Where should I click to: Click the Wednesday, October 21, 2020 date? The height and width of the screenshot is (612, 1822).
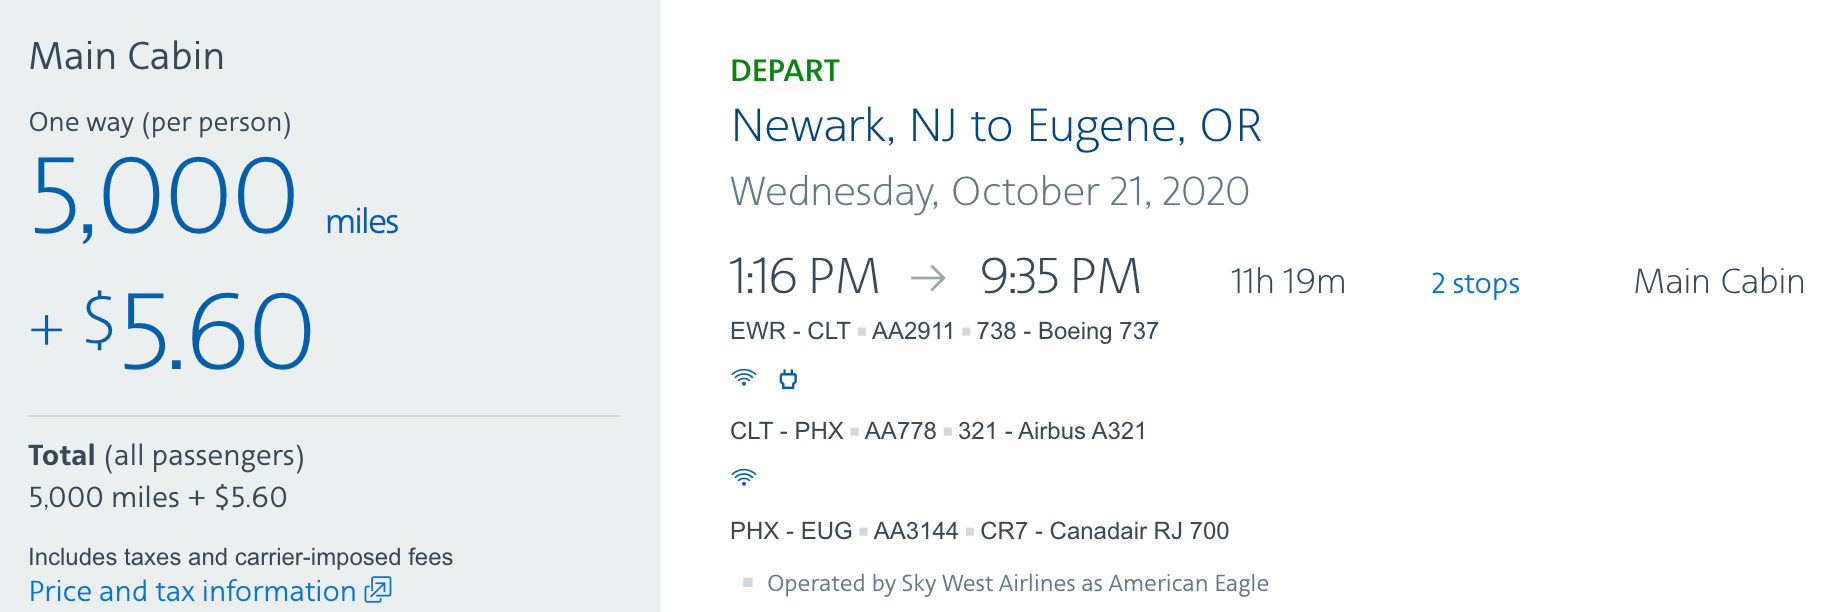989,191
